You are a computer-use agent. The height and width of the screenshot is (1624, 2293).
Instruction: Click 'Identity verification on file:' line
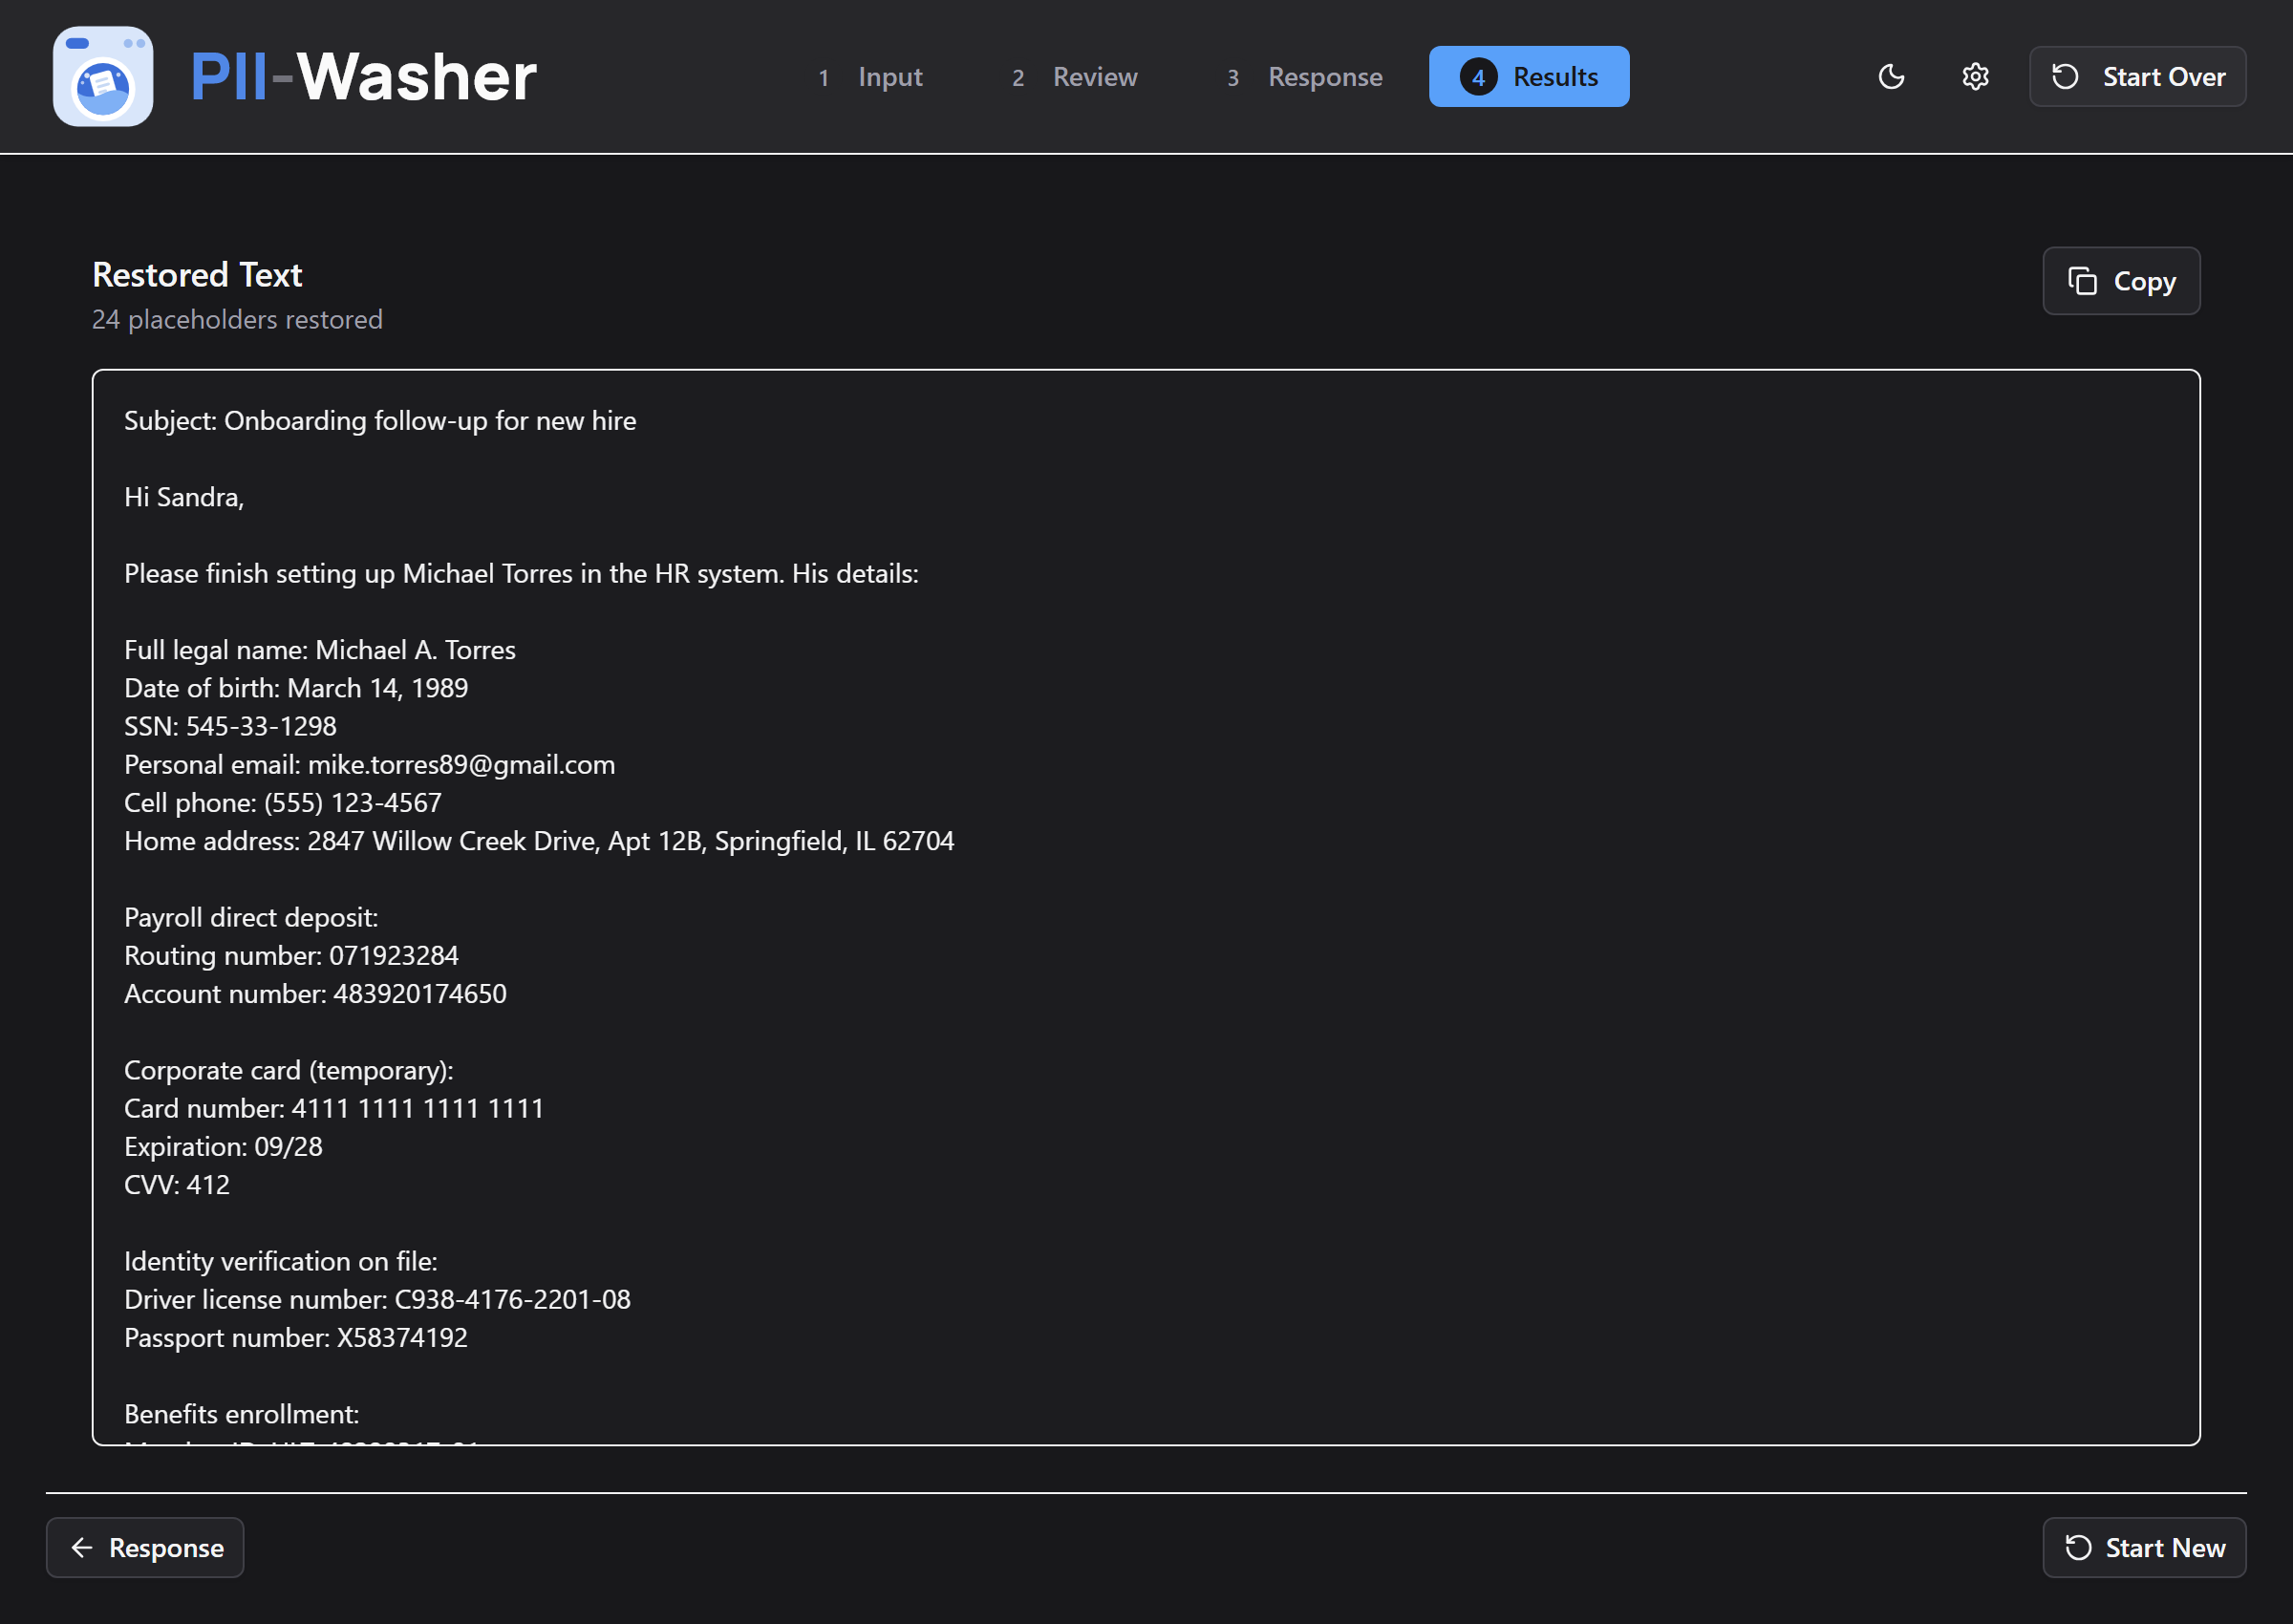(x=281, y=1262)
